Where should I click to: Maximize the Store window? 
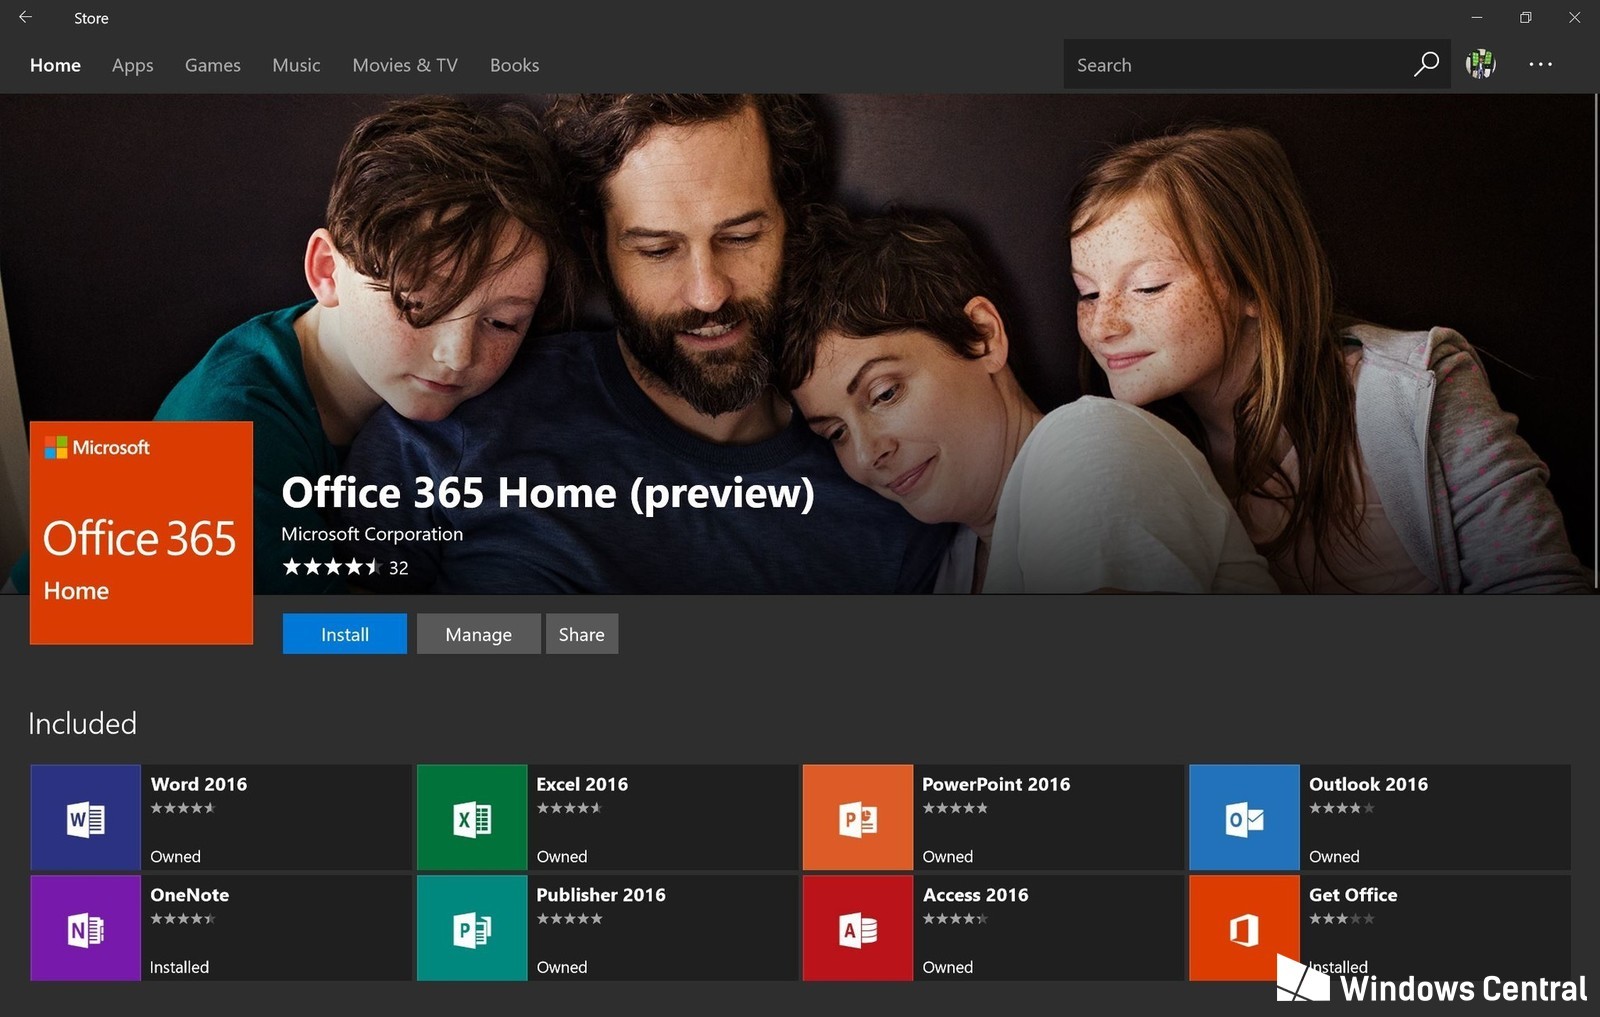pyautogui.click(x=1525, y=17)
